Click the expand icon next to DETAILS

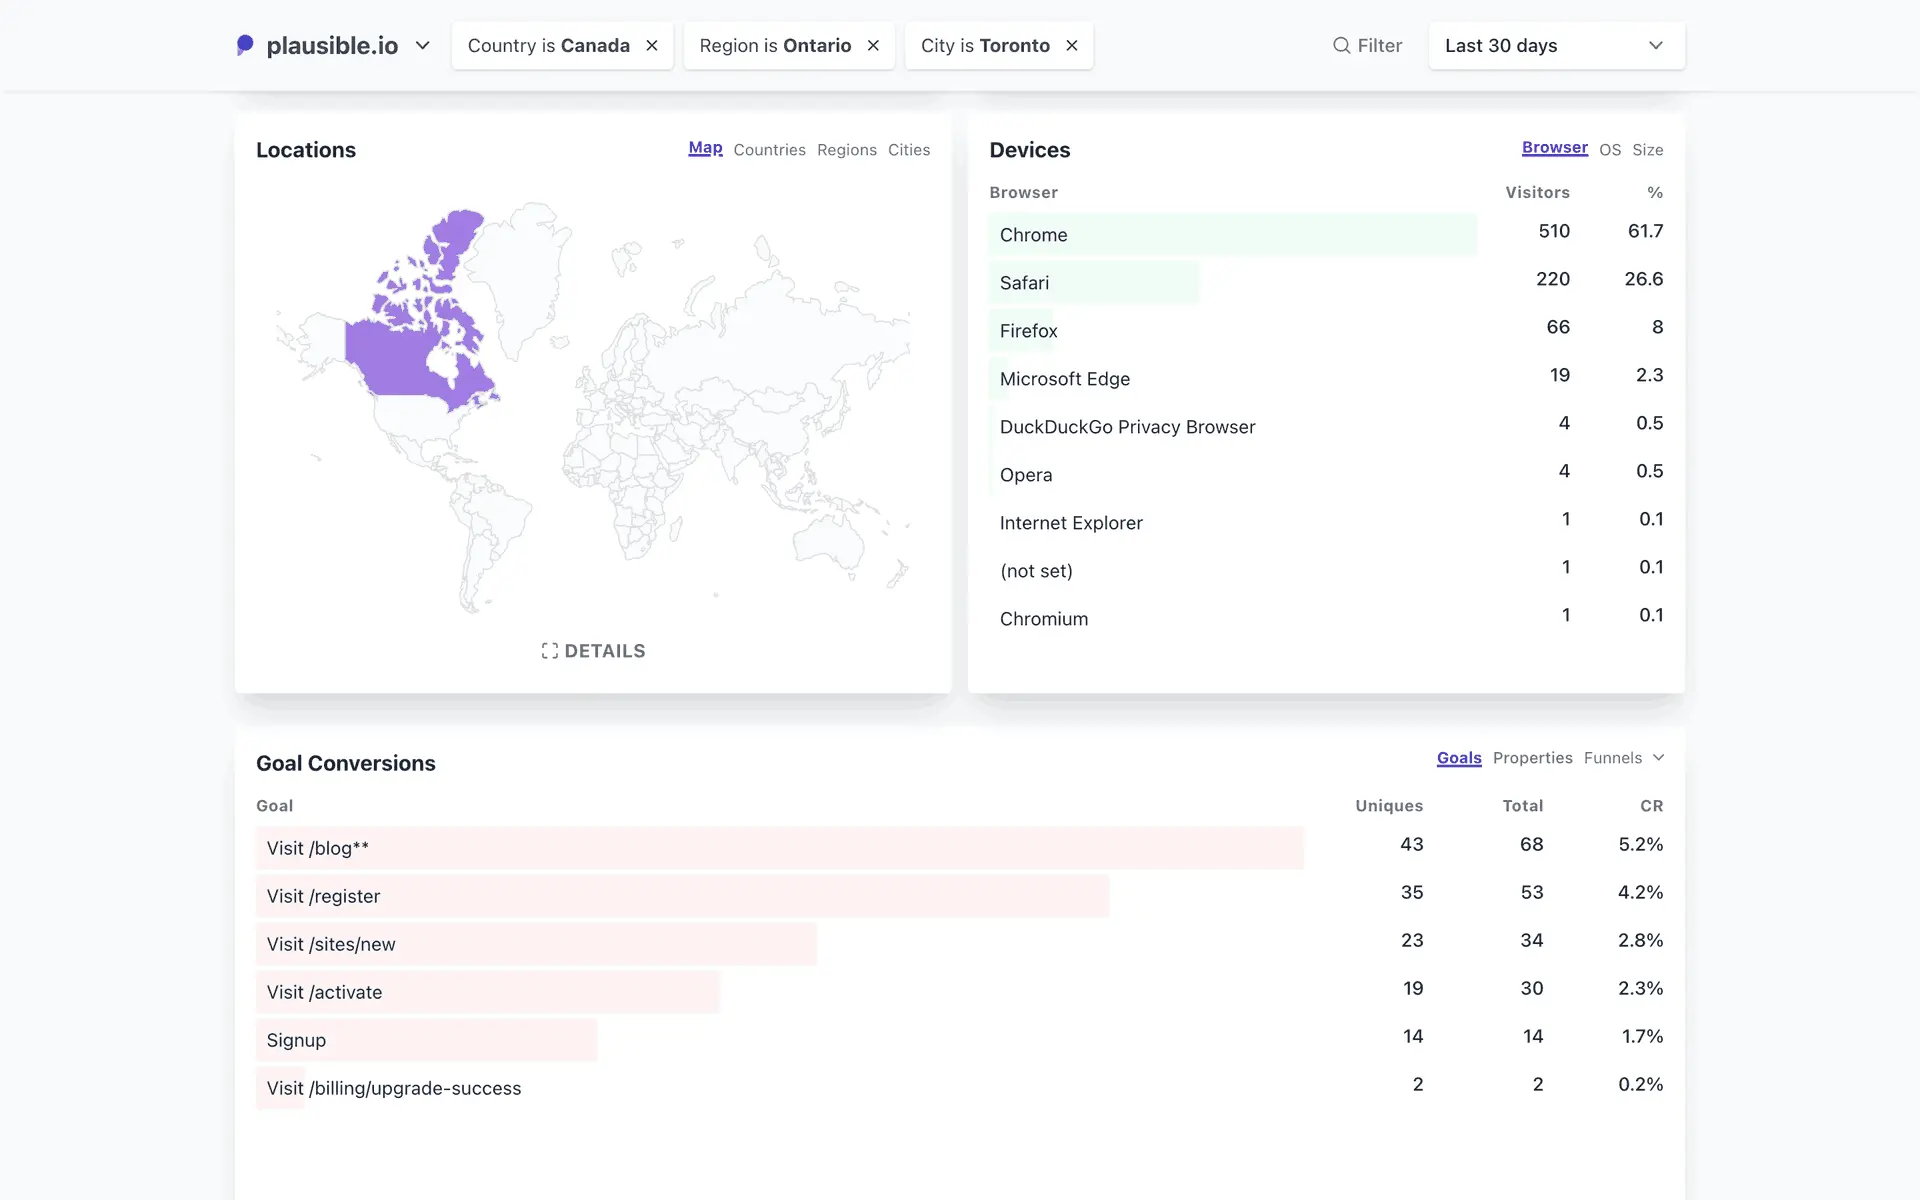tap(549, 651)
